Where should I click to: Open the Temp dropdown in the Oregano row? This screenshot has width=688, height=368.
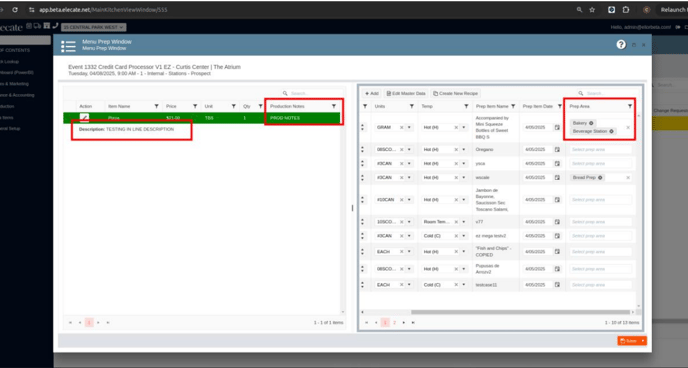[x=464, y=150]
